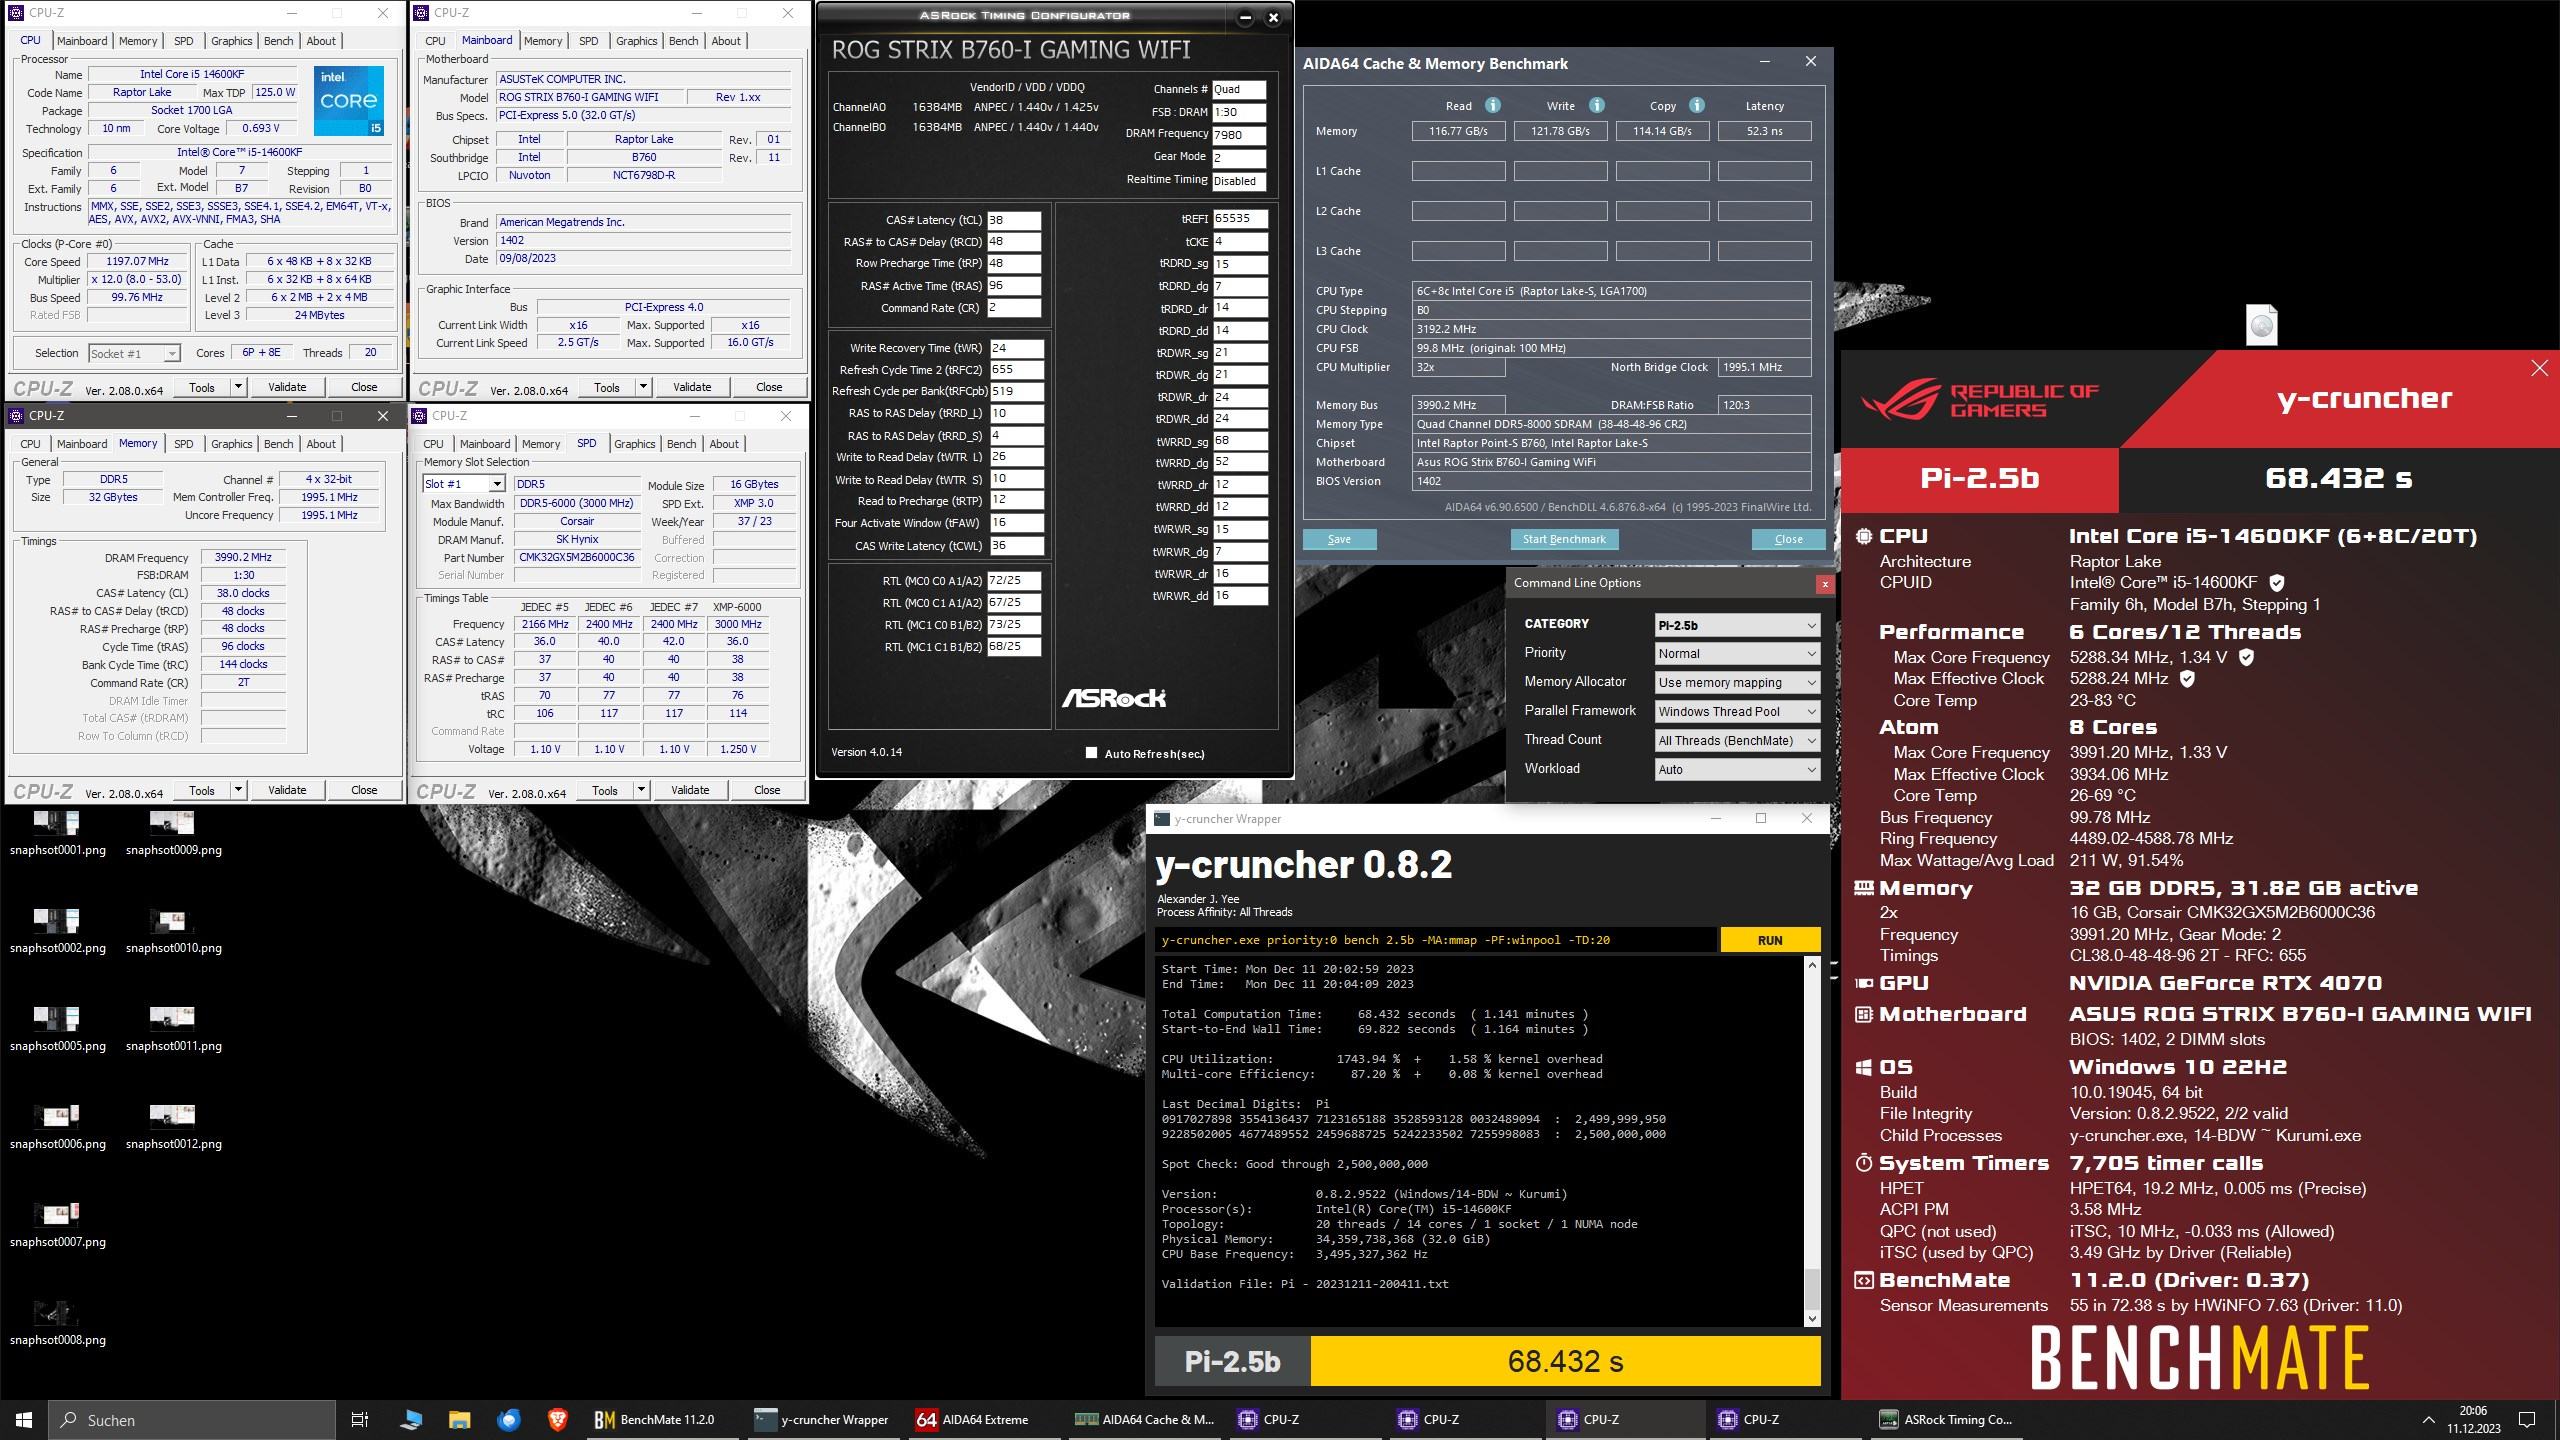The height and width of the screenshot is (1440, 2560).
Task: Open Tools dropdown arrow in CPU-Z SPD window
Action: click(x=641, y=790)
